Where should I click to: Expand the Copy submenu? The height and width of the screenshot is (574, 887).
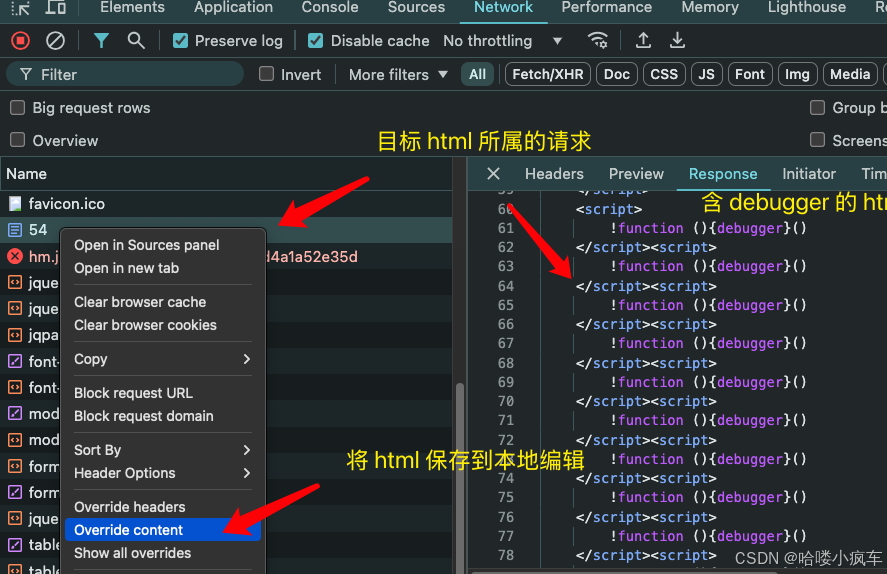click(x=163, y=359)
